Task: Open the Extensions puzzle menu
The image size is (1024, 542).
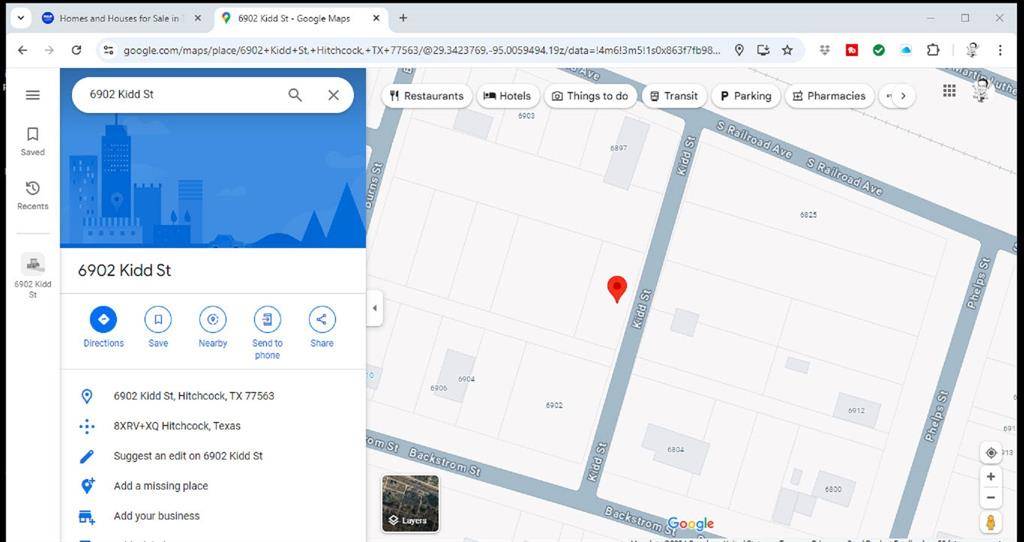Action: click(x=933, y=50)
